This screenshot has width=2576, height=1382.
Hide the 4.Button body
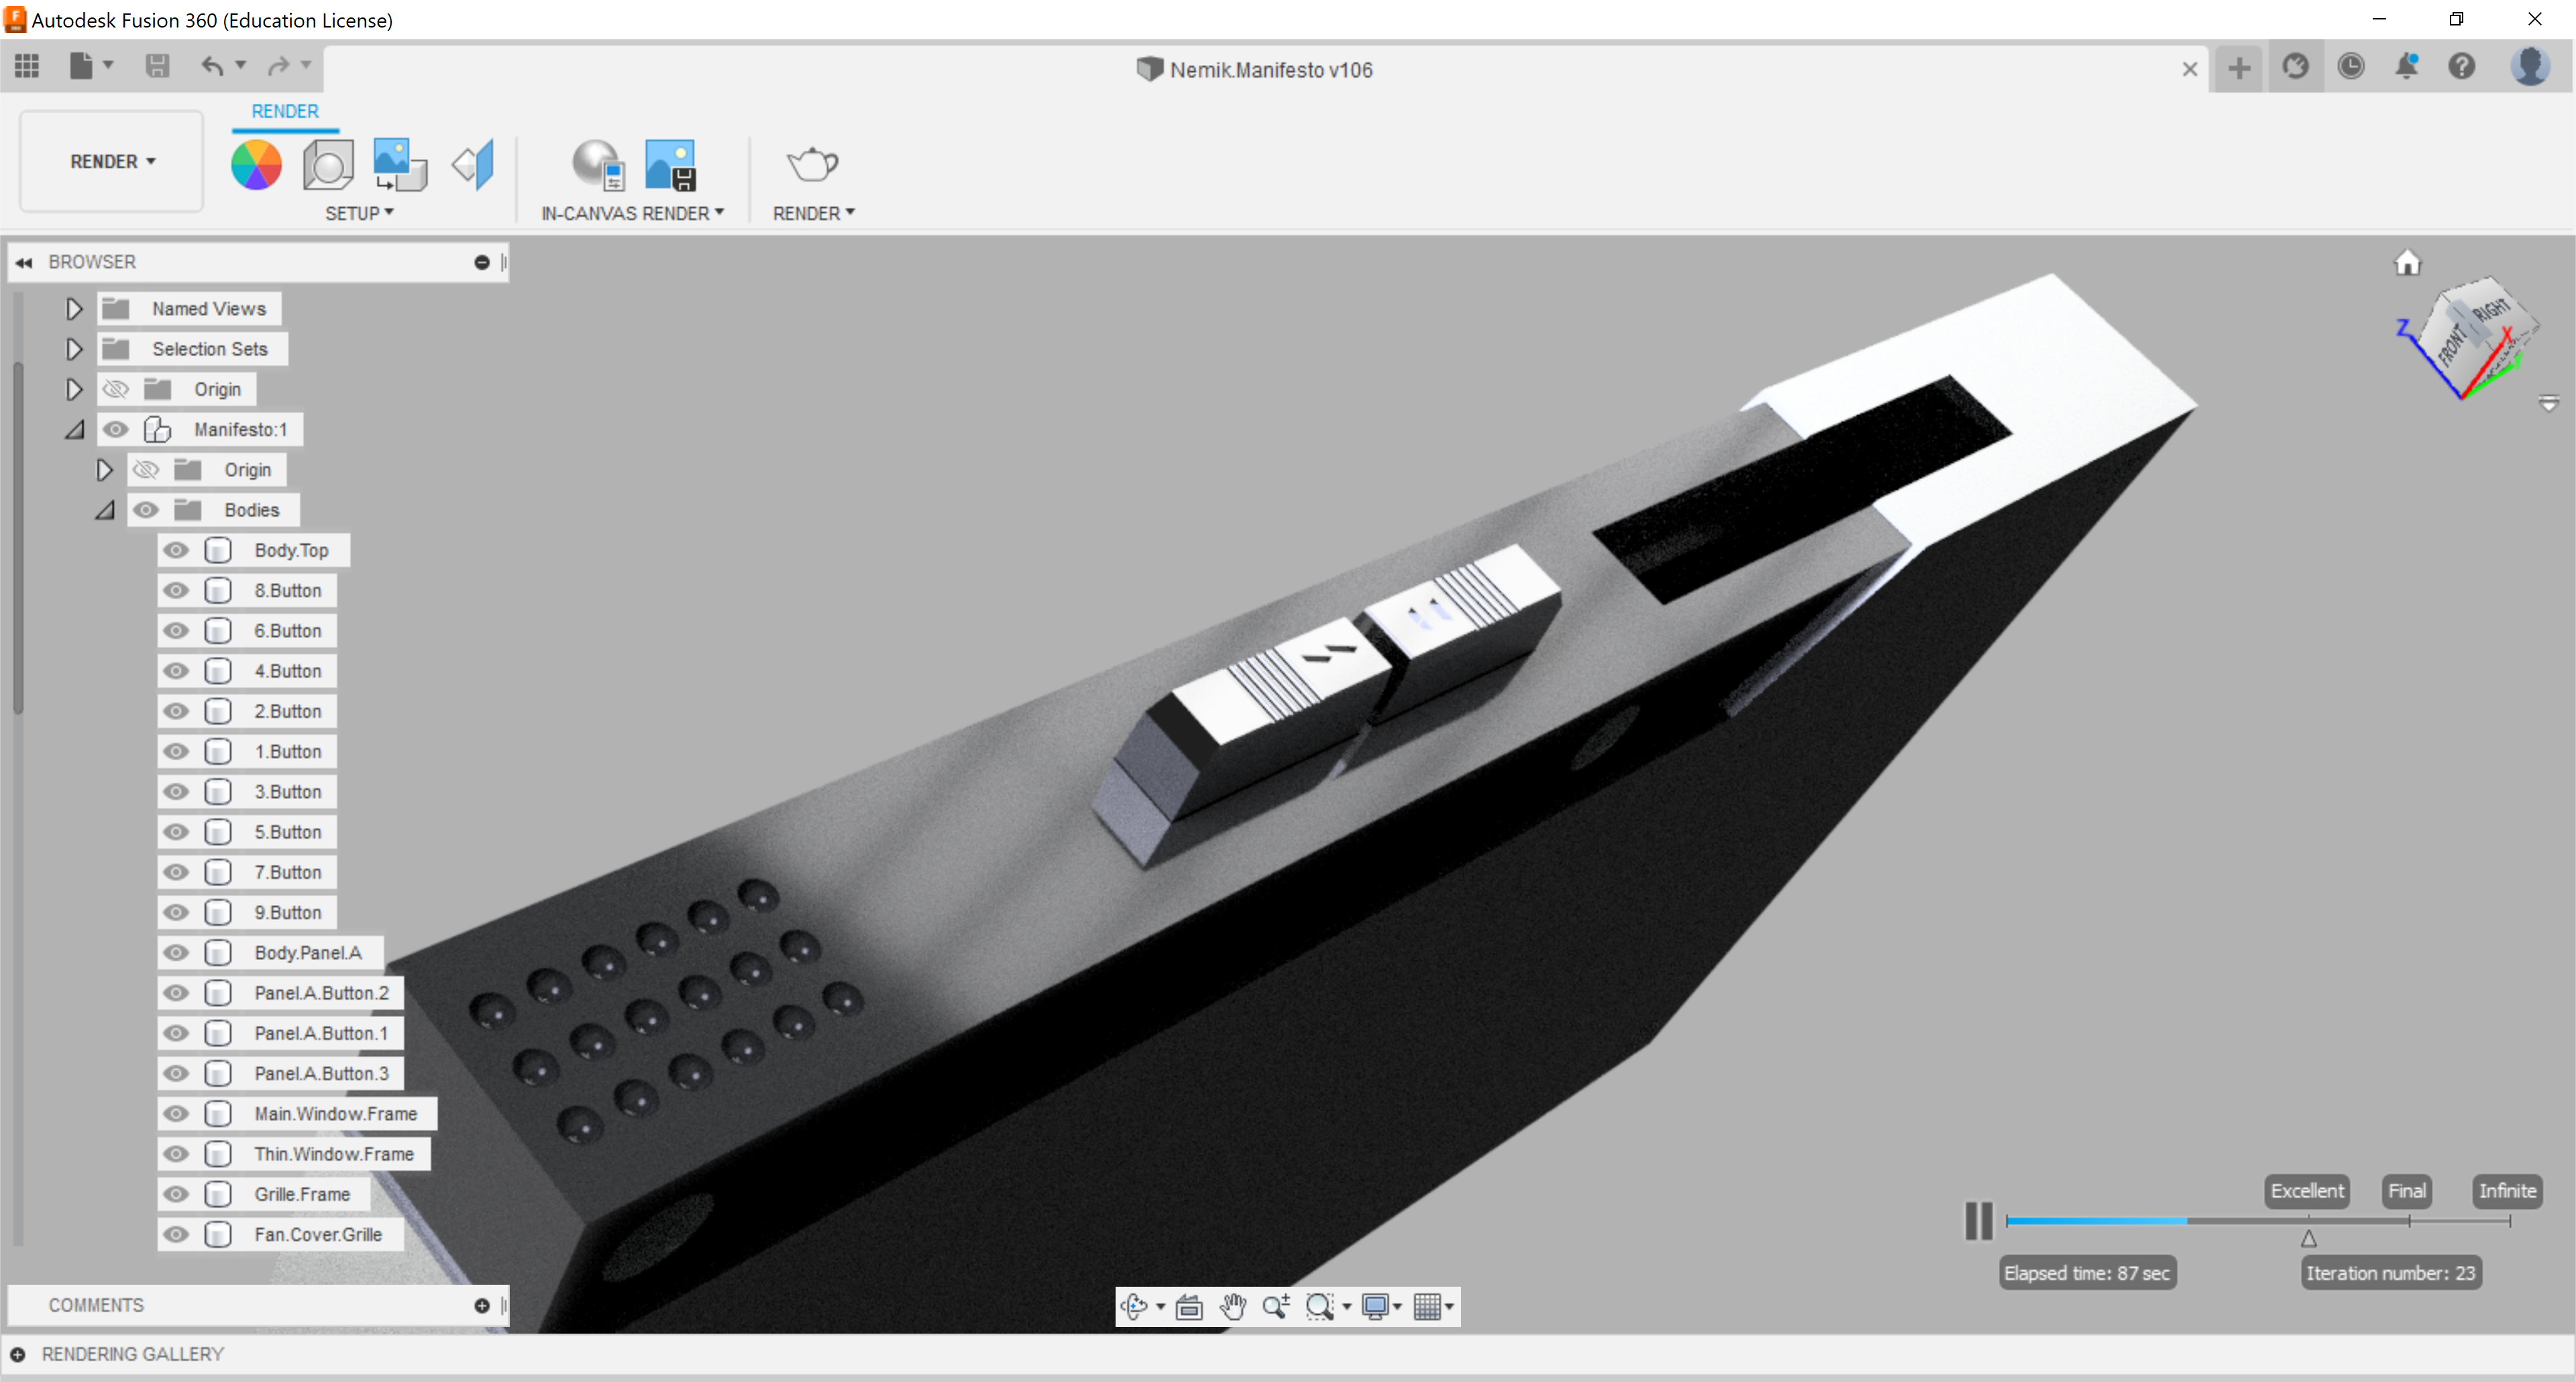(176, 671)
